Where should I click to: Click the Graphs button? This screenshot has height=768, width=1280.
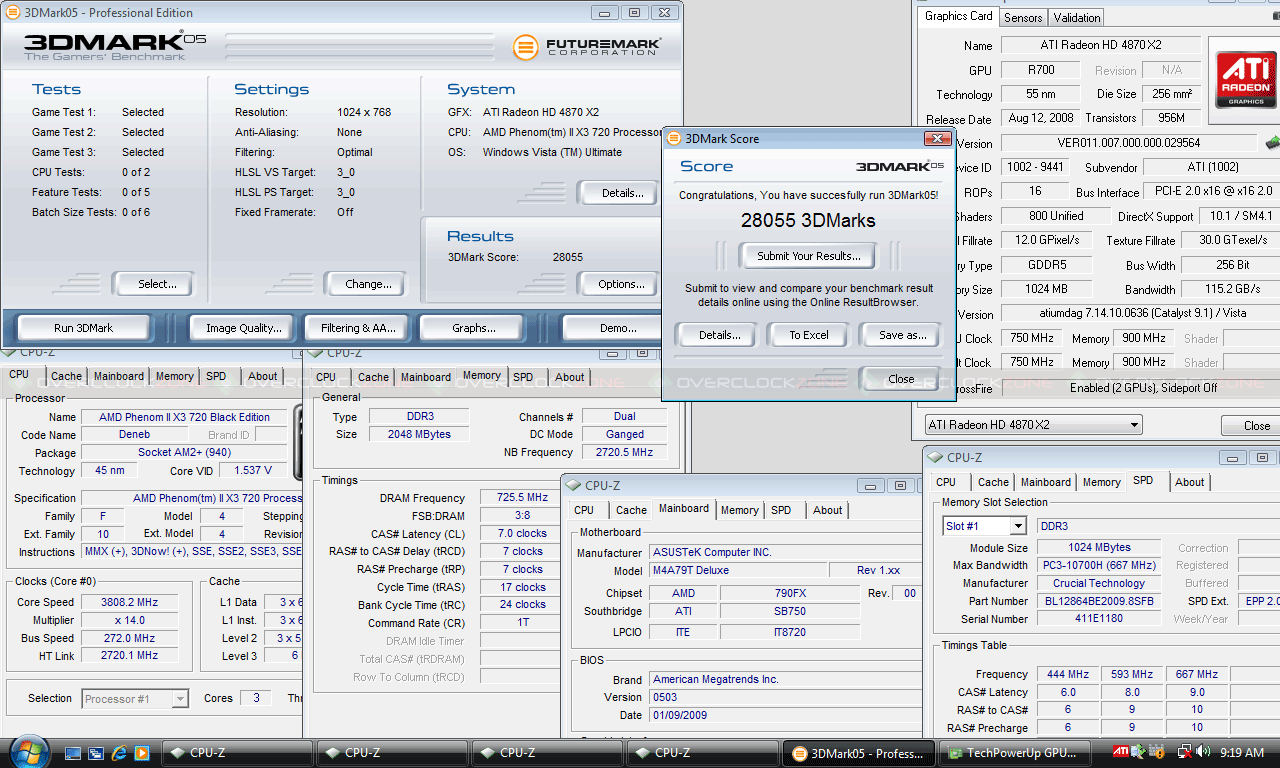(473, 328)
